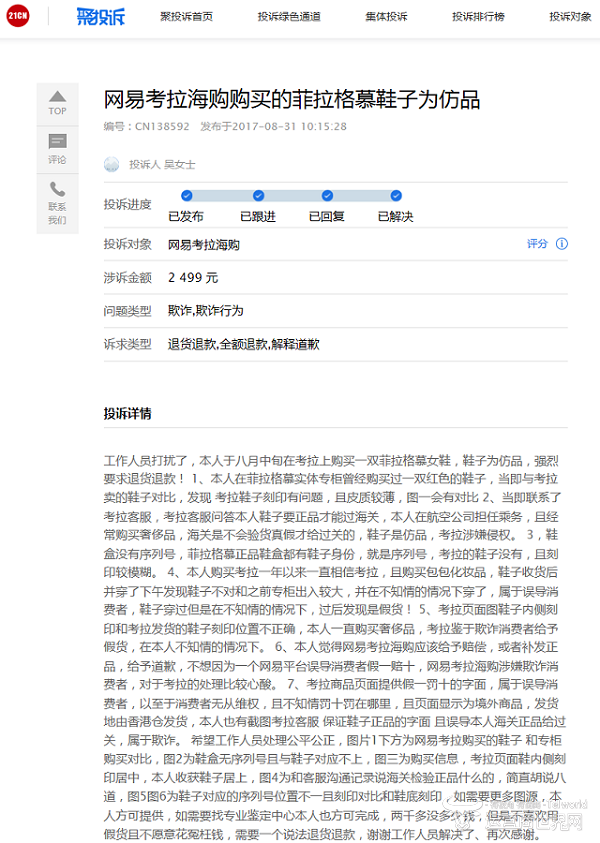Click the 21CN red logo icon
600x843 pixels.
17,17
